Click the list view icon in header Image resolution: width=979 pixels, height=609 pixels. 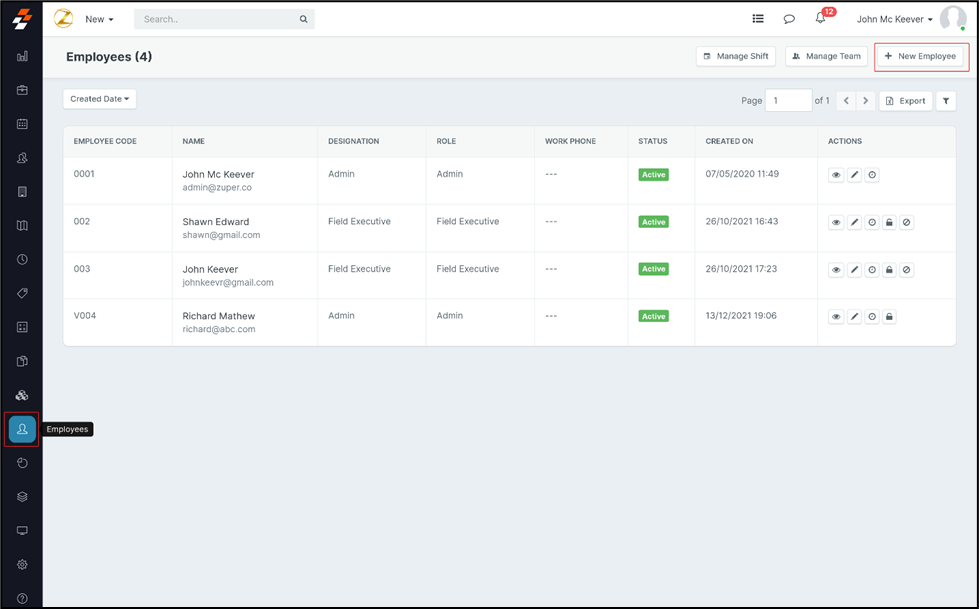point(758,19)
